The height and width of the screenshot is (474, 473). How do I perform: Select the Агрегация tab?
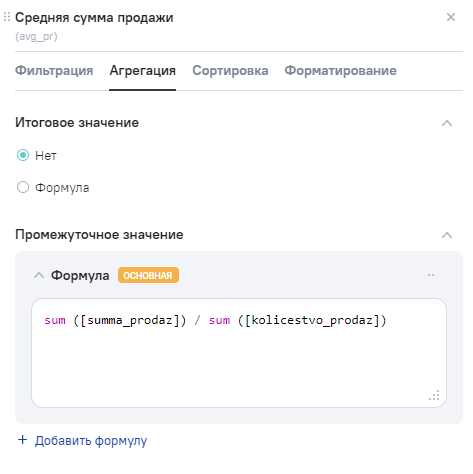coord(143,71)
